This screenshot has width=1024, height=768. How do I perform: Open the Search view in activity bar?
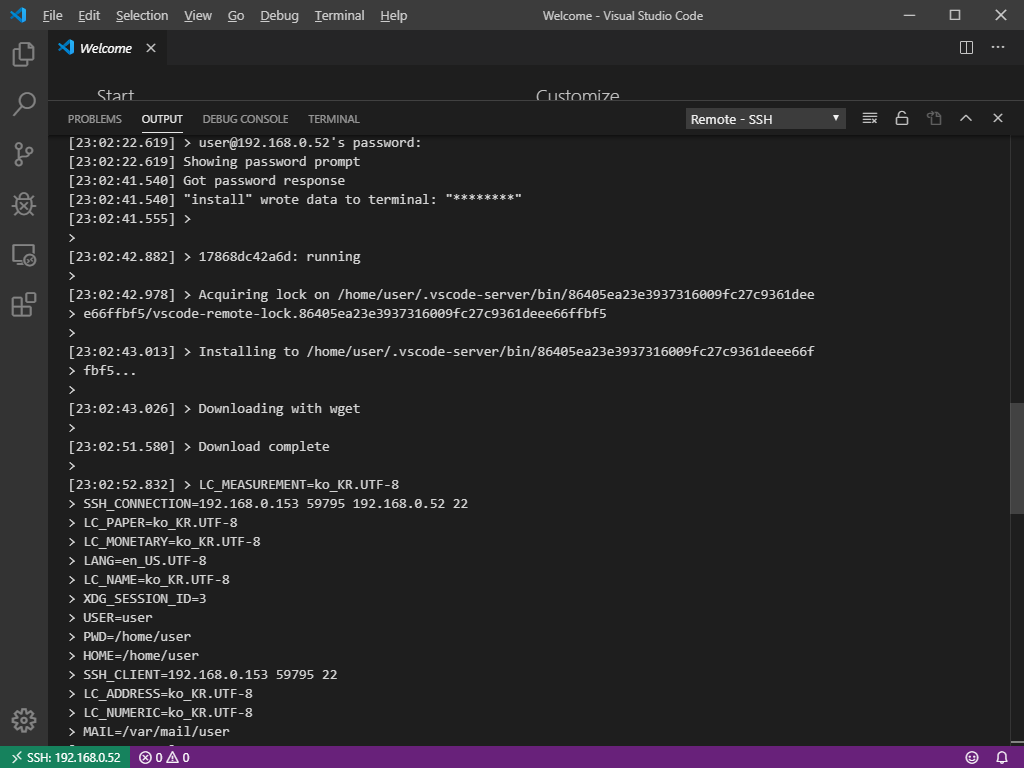(24, 104)
